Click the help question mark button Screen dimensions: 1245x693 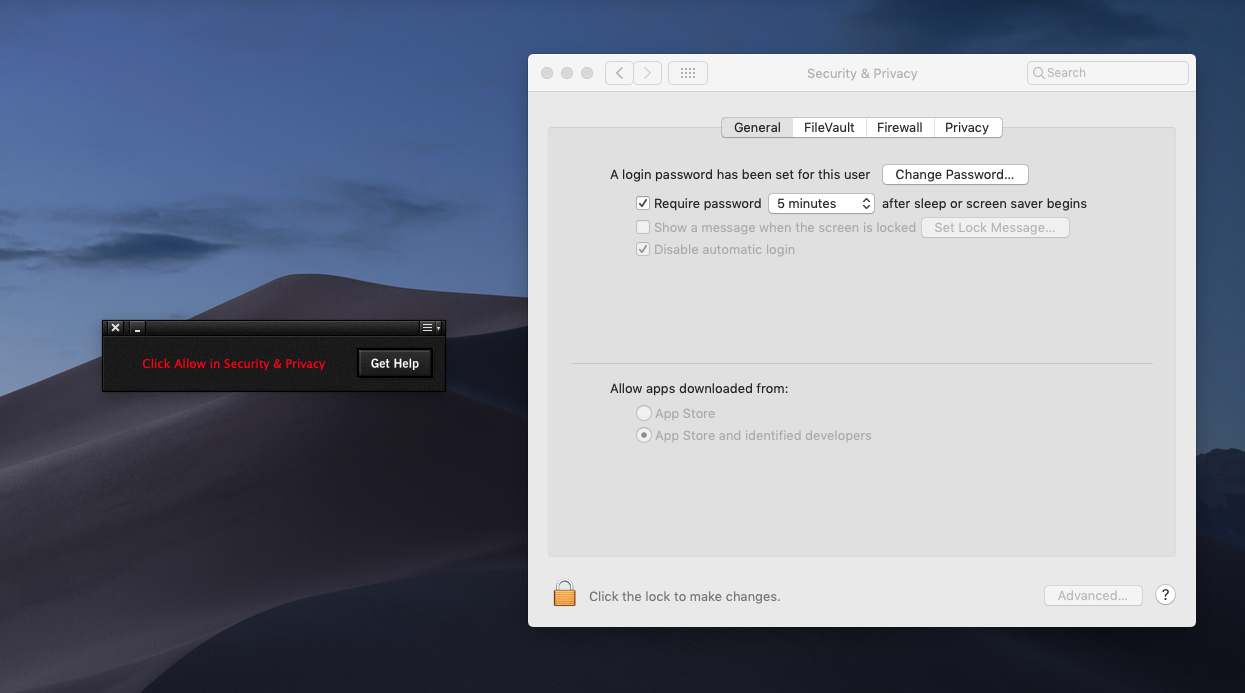click(x=1165, y=594)
